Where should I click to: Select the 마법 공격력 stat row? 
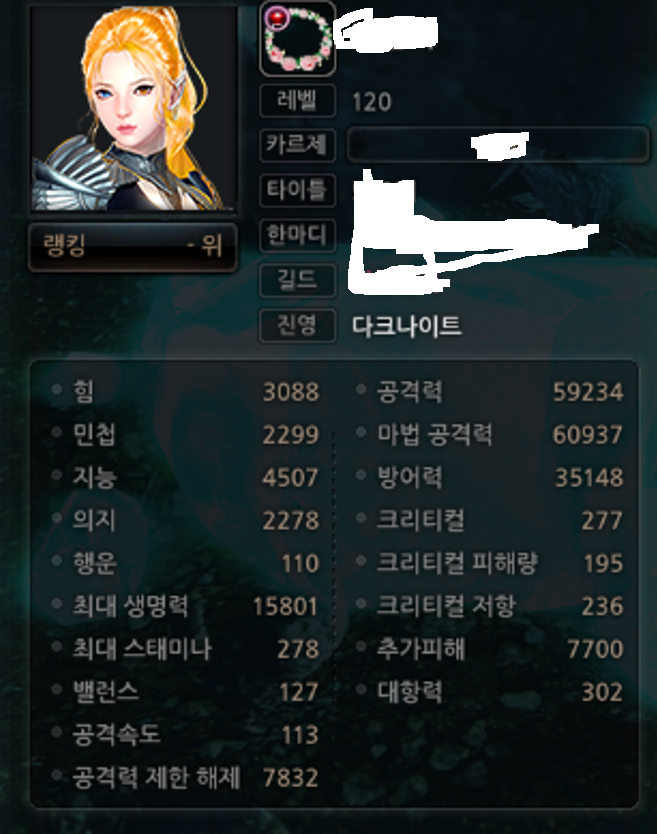pyautogui.click(x=489, y=435)
